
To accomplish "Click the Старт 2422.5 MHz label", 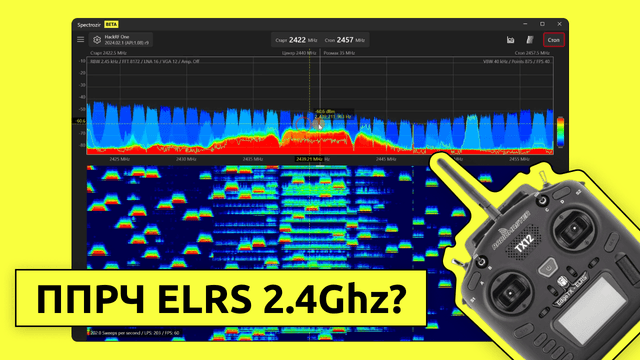I will [x=108, y=53].
